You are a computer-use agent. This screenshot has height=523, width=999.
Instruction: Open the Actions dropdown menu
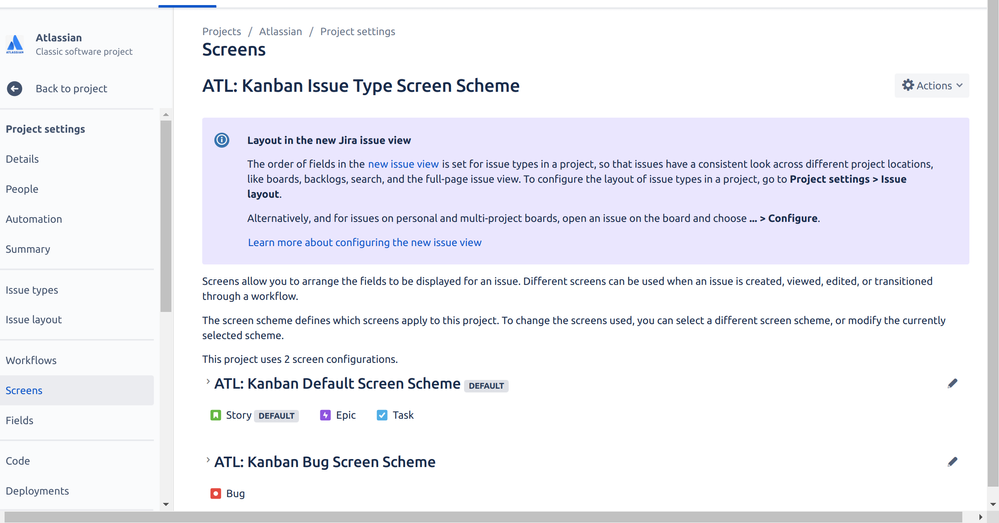[931, 85]
